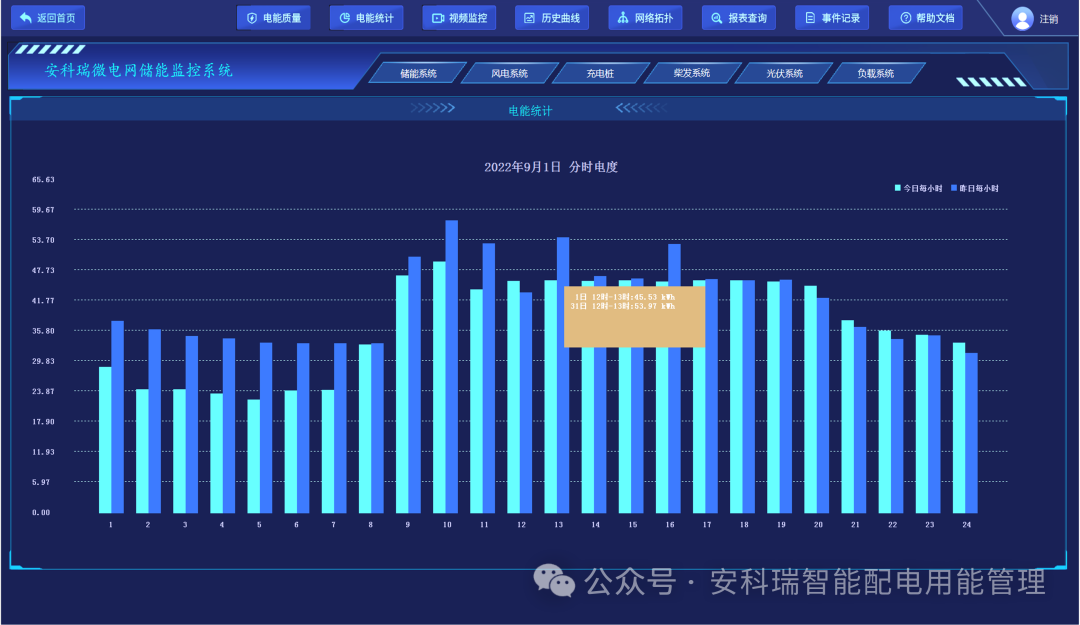Click the topology icon on 网络拓扑

click(x=623, y=18)
